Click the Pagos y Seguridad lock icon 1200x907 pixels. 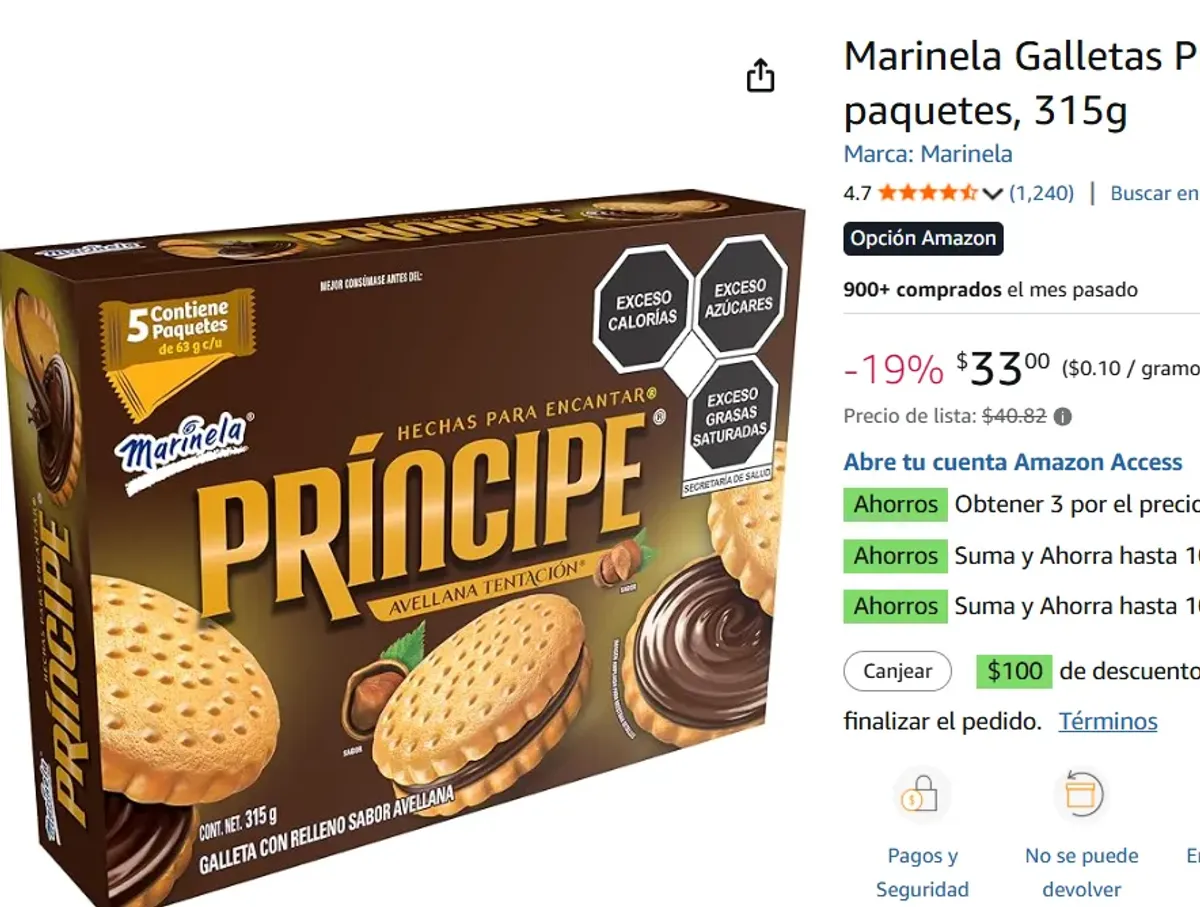[x=921, y=795]
